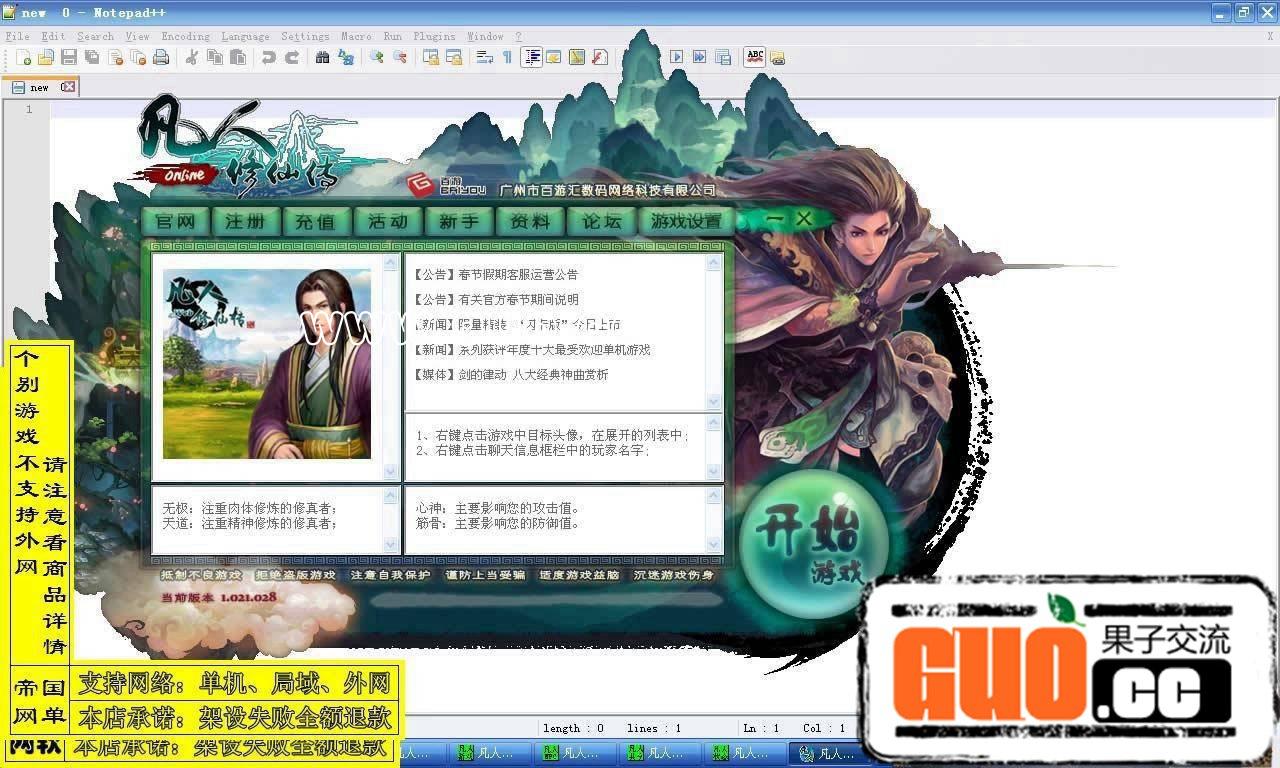Open the Encoding menu

(186, 36)
